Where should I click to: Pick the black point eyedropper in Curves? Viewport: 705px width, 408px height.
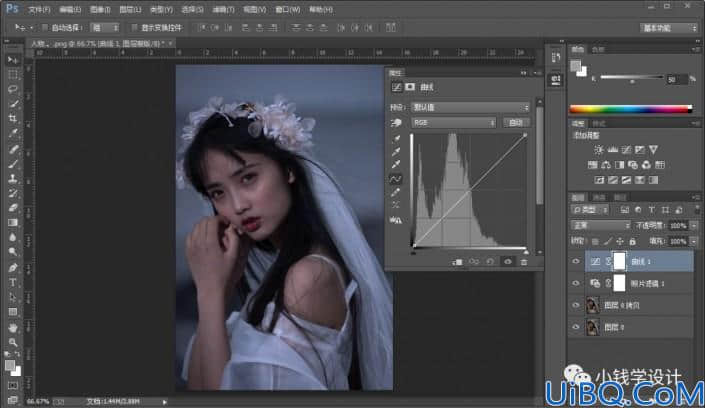tap(396, 139)
